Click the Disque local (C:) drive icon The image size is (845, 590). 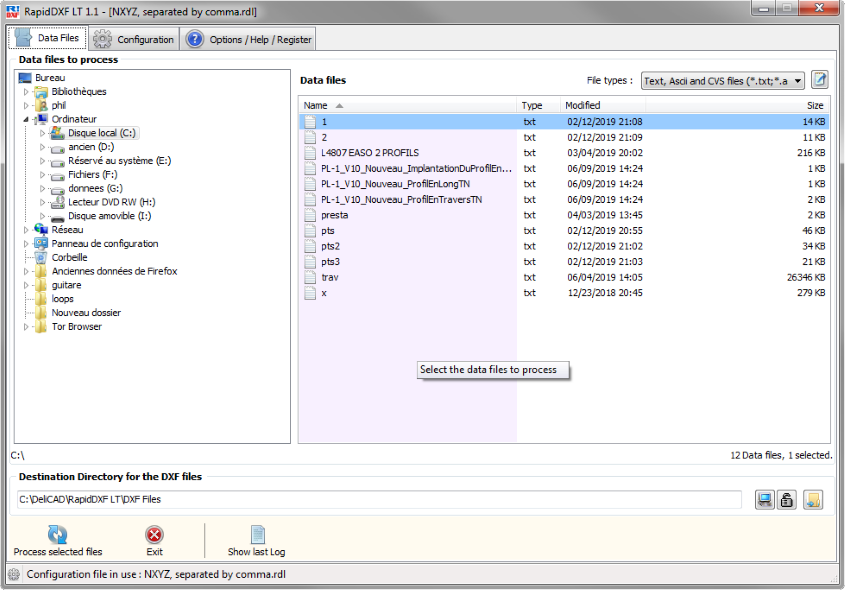click(58, 133)
